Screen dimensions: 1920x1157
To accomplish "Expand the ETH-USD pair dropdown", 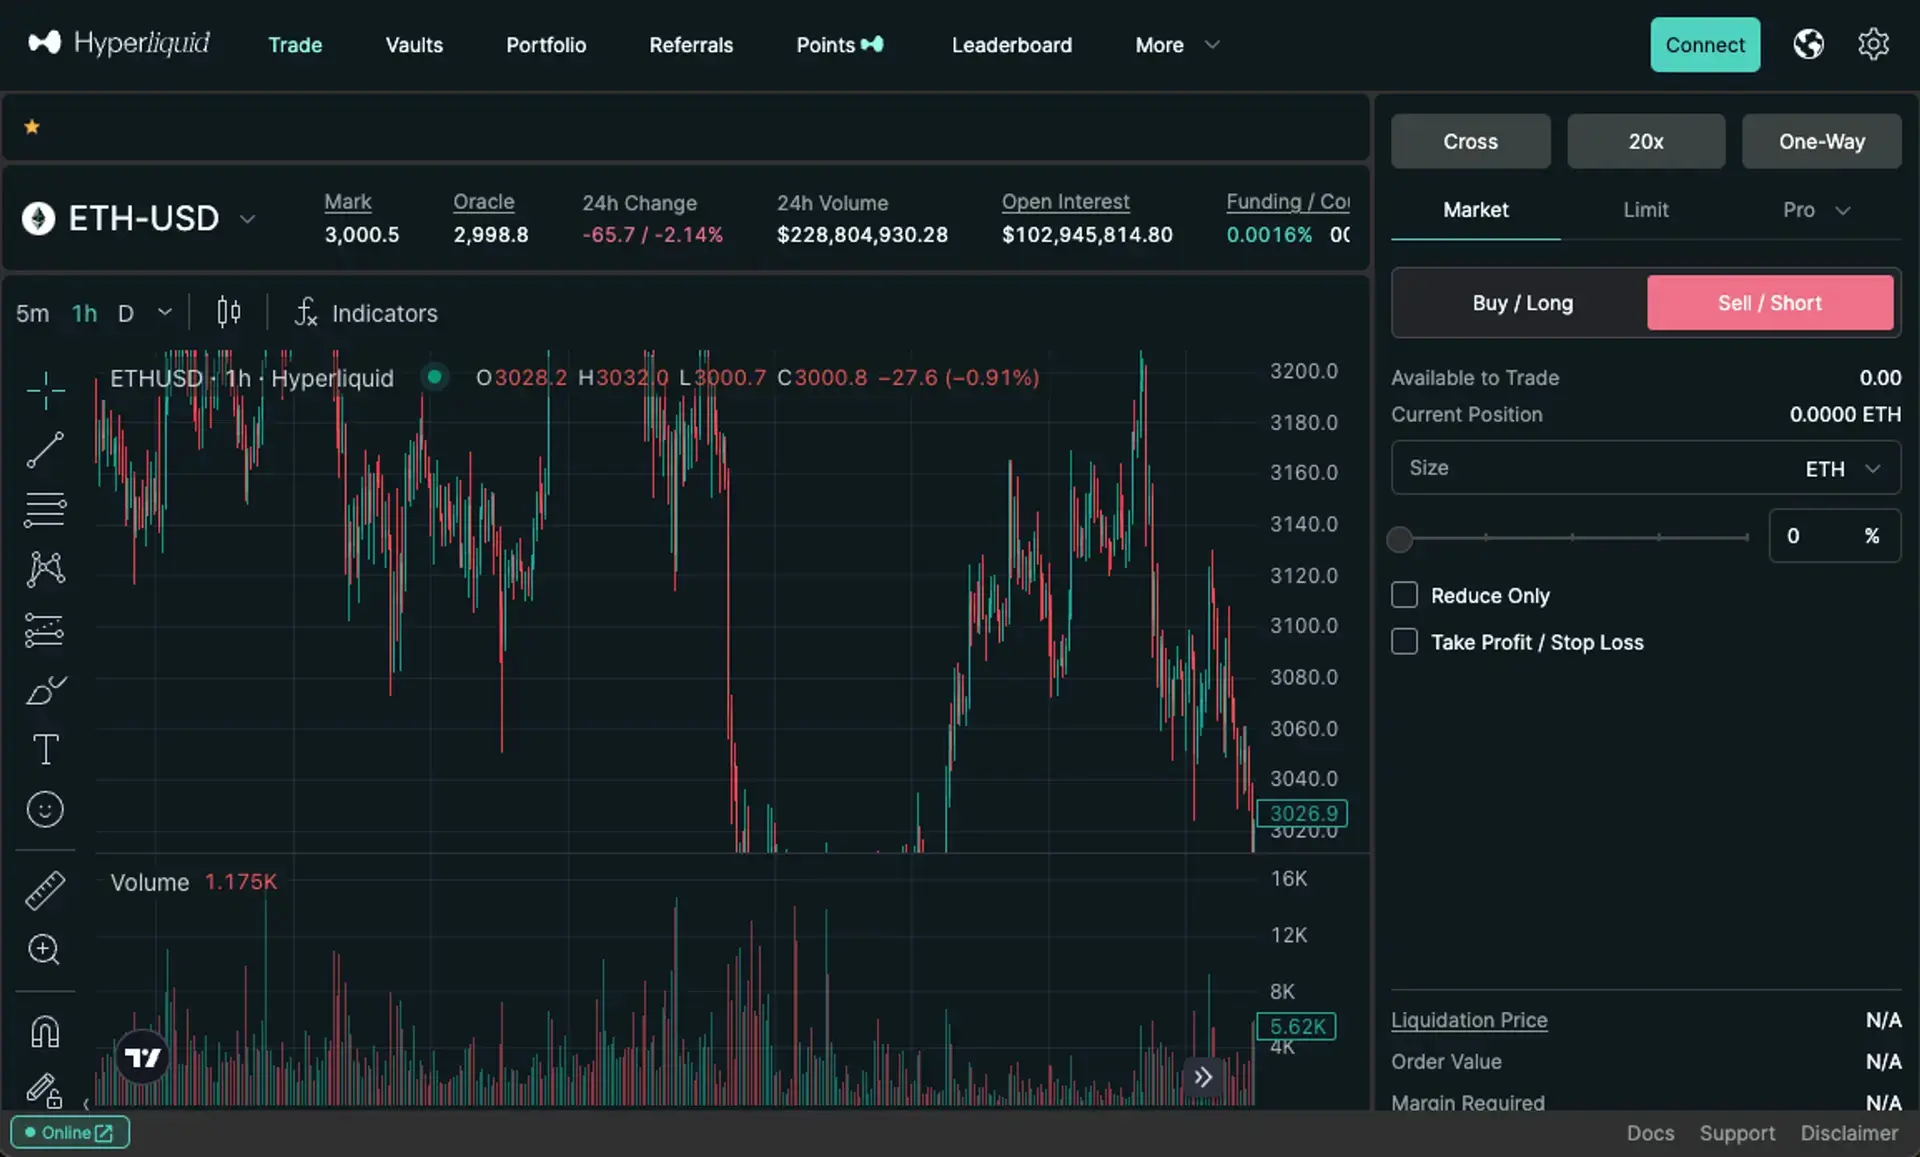I will click(248, 219).
